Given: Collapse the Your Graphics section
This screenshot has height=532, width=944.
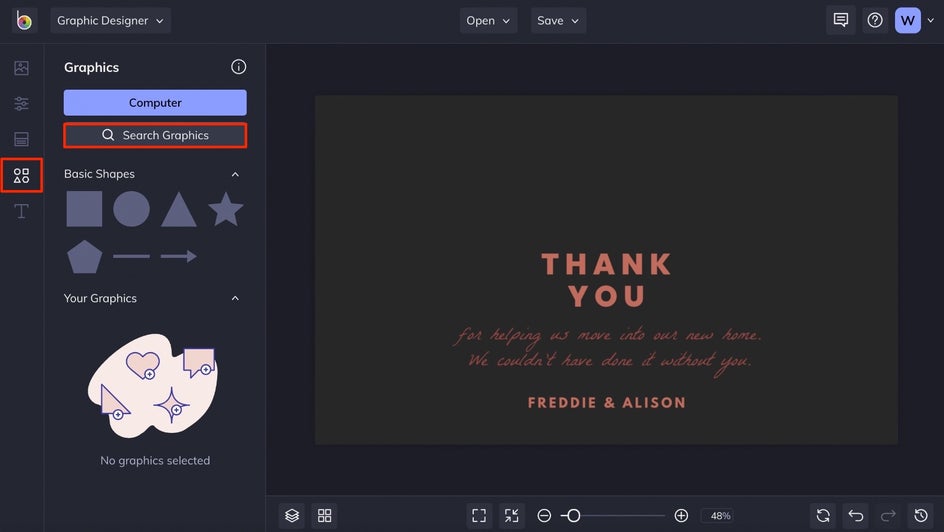Looking at the screenshot, I should click(x=236, y=298).
